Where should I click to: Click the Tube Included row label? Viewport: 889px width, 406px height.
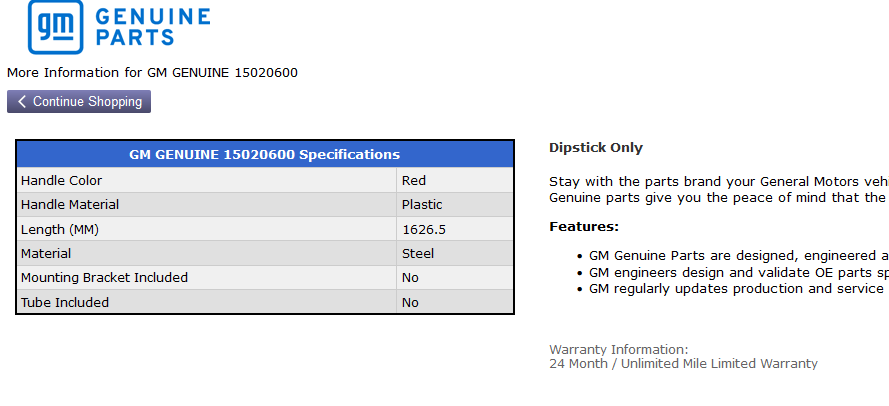65,302
